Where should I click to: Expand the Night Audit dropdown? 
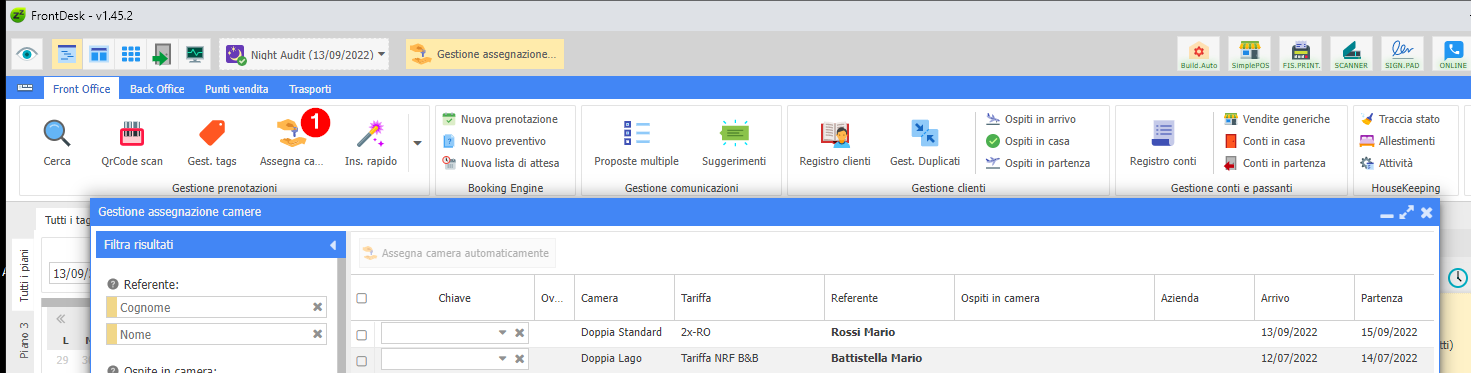click(x=383, y=55)
